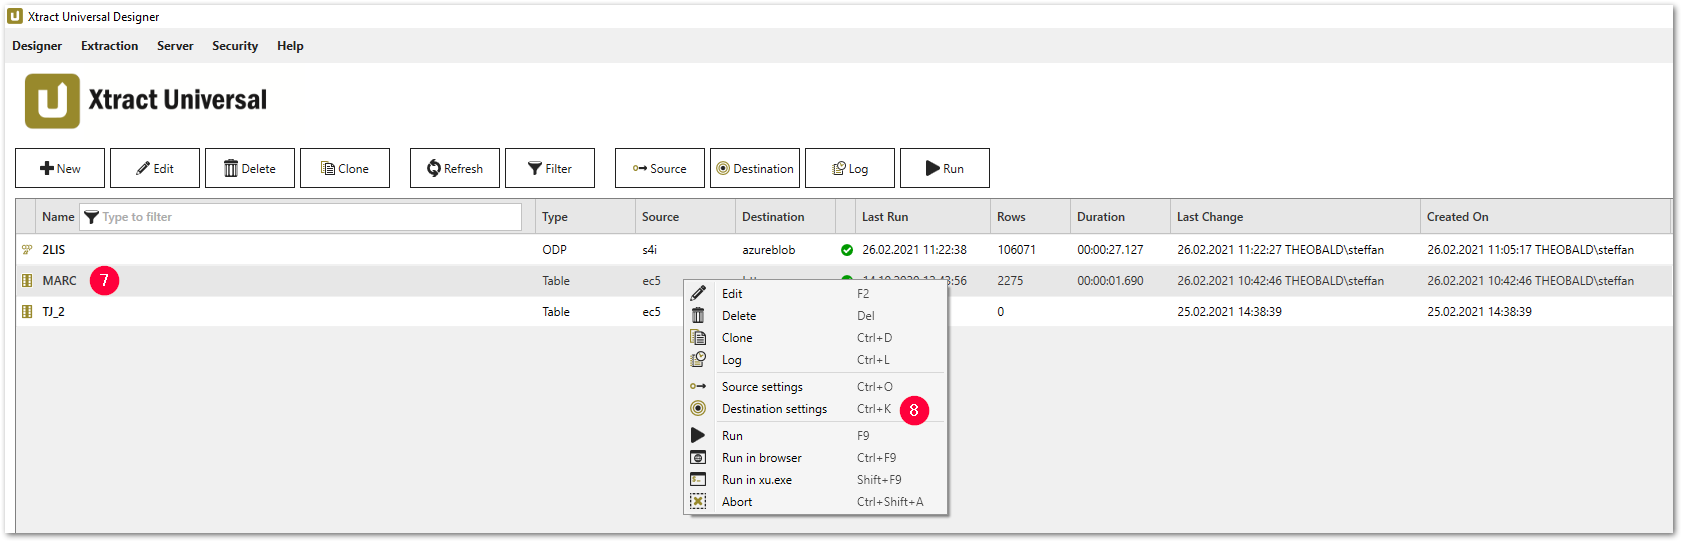This screenshot has height=542, width=1682.
Task: Click the New extraction toolbar button
Action: [60, 168]
